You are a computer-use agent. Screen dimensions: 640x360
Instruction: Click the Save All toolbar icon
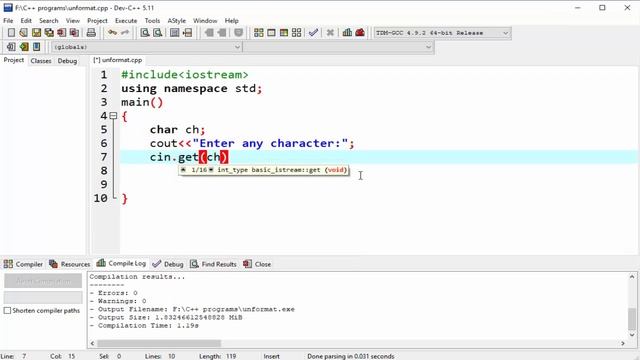pos(49,33)
